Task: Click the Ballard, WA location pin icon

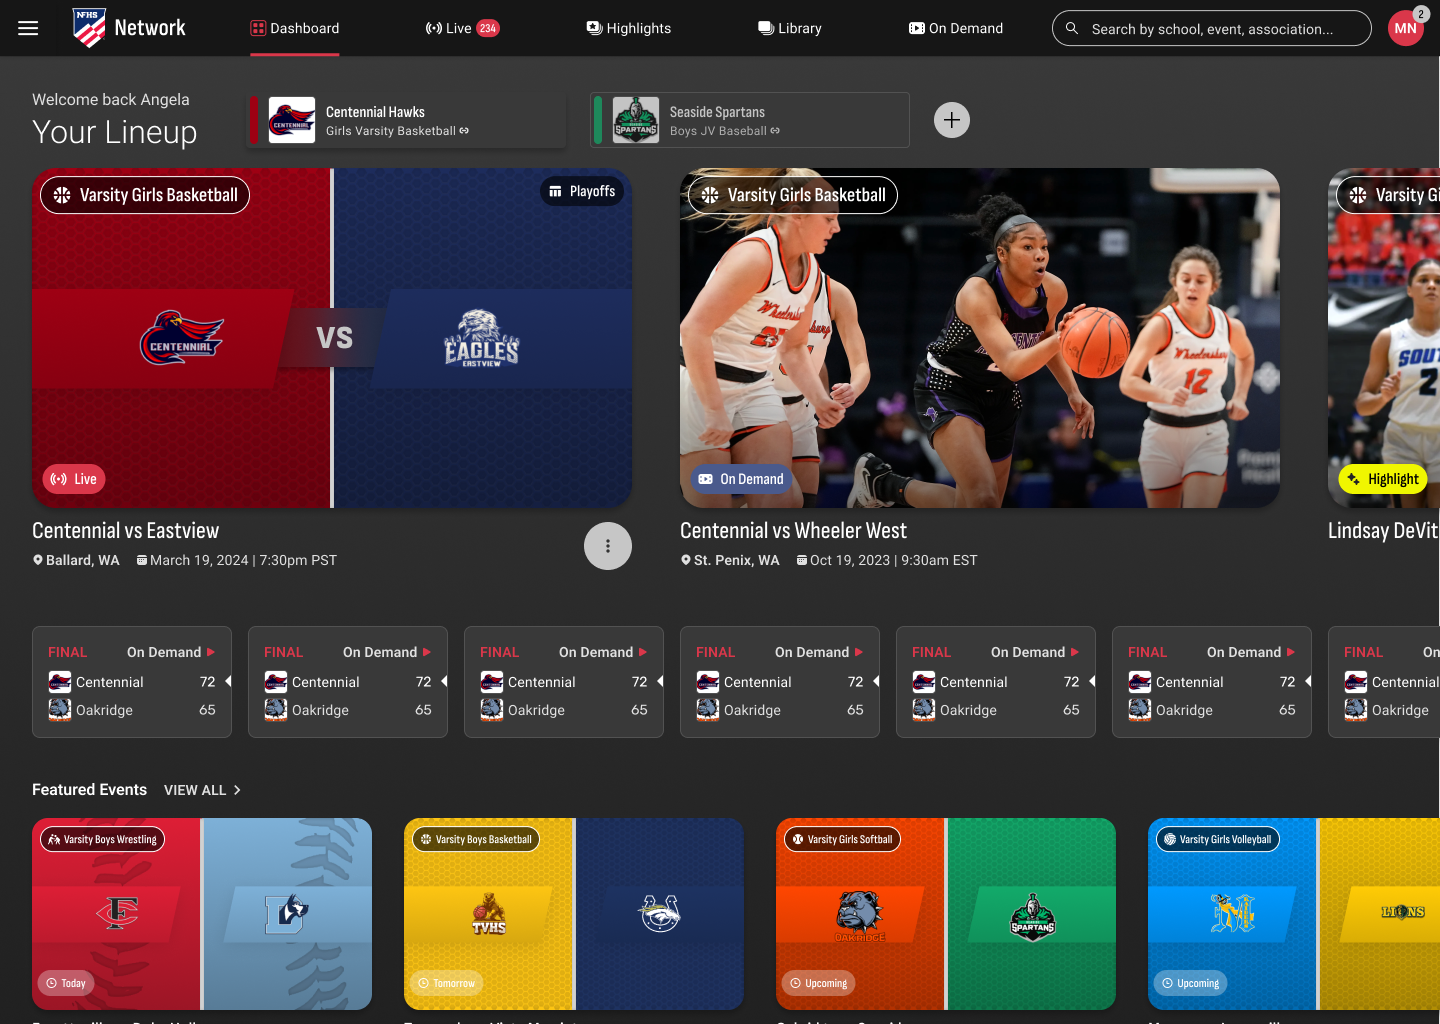Action: 38,560
